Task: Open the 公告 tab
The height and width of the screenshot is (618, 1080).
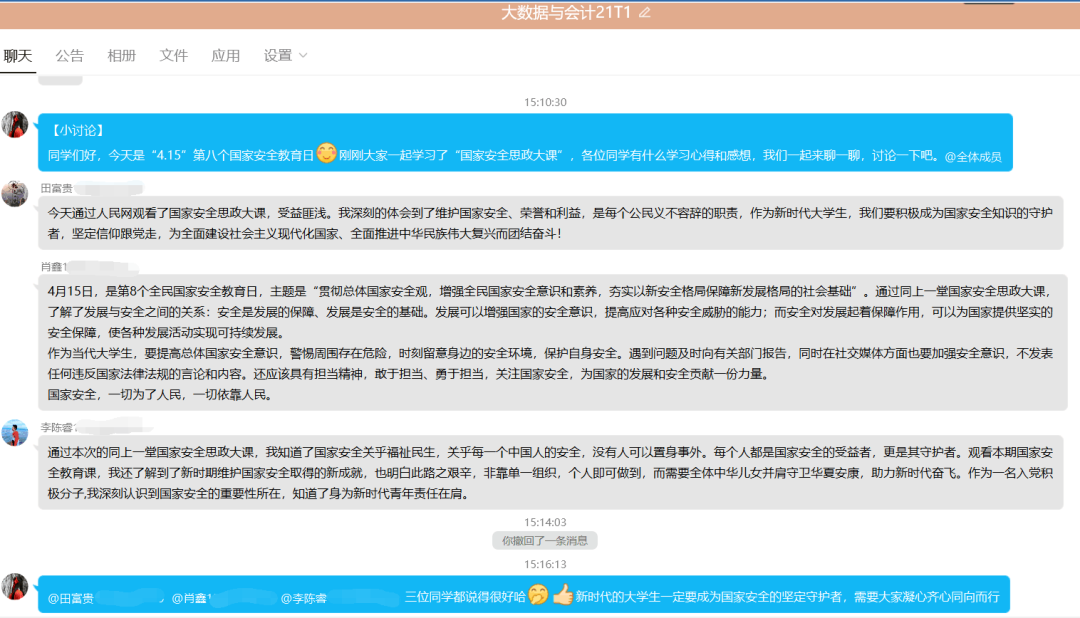Action: [x=70, y=56]
